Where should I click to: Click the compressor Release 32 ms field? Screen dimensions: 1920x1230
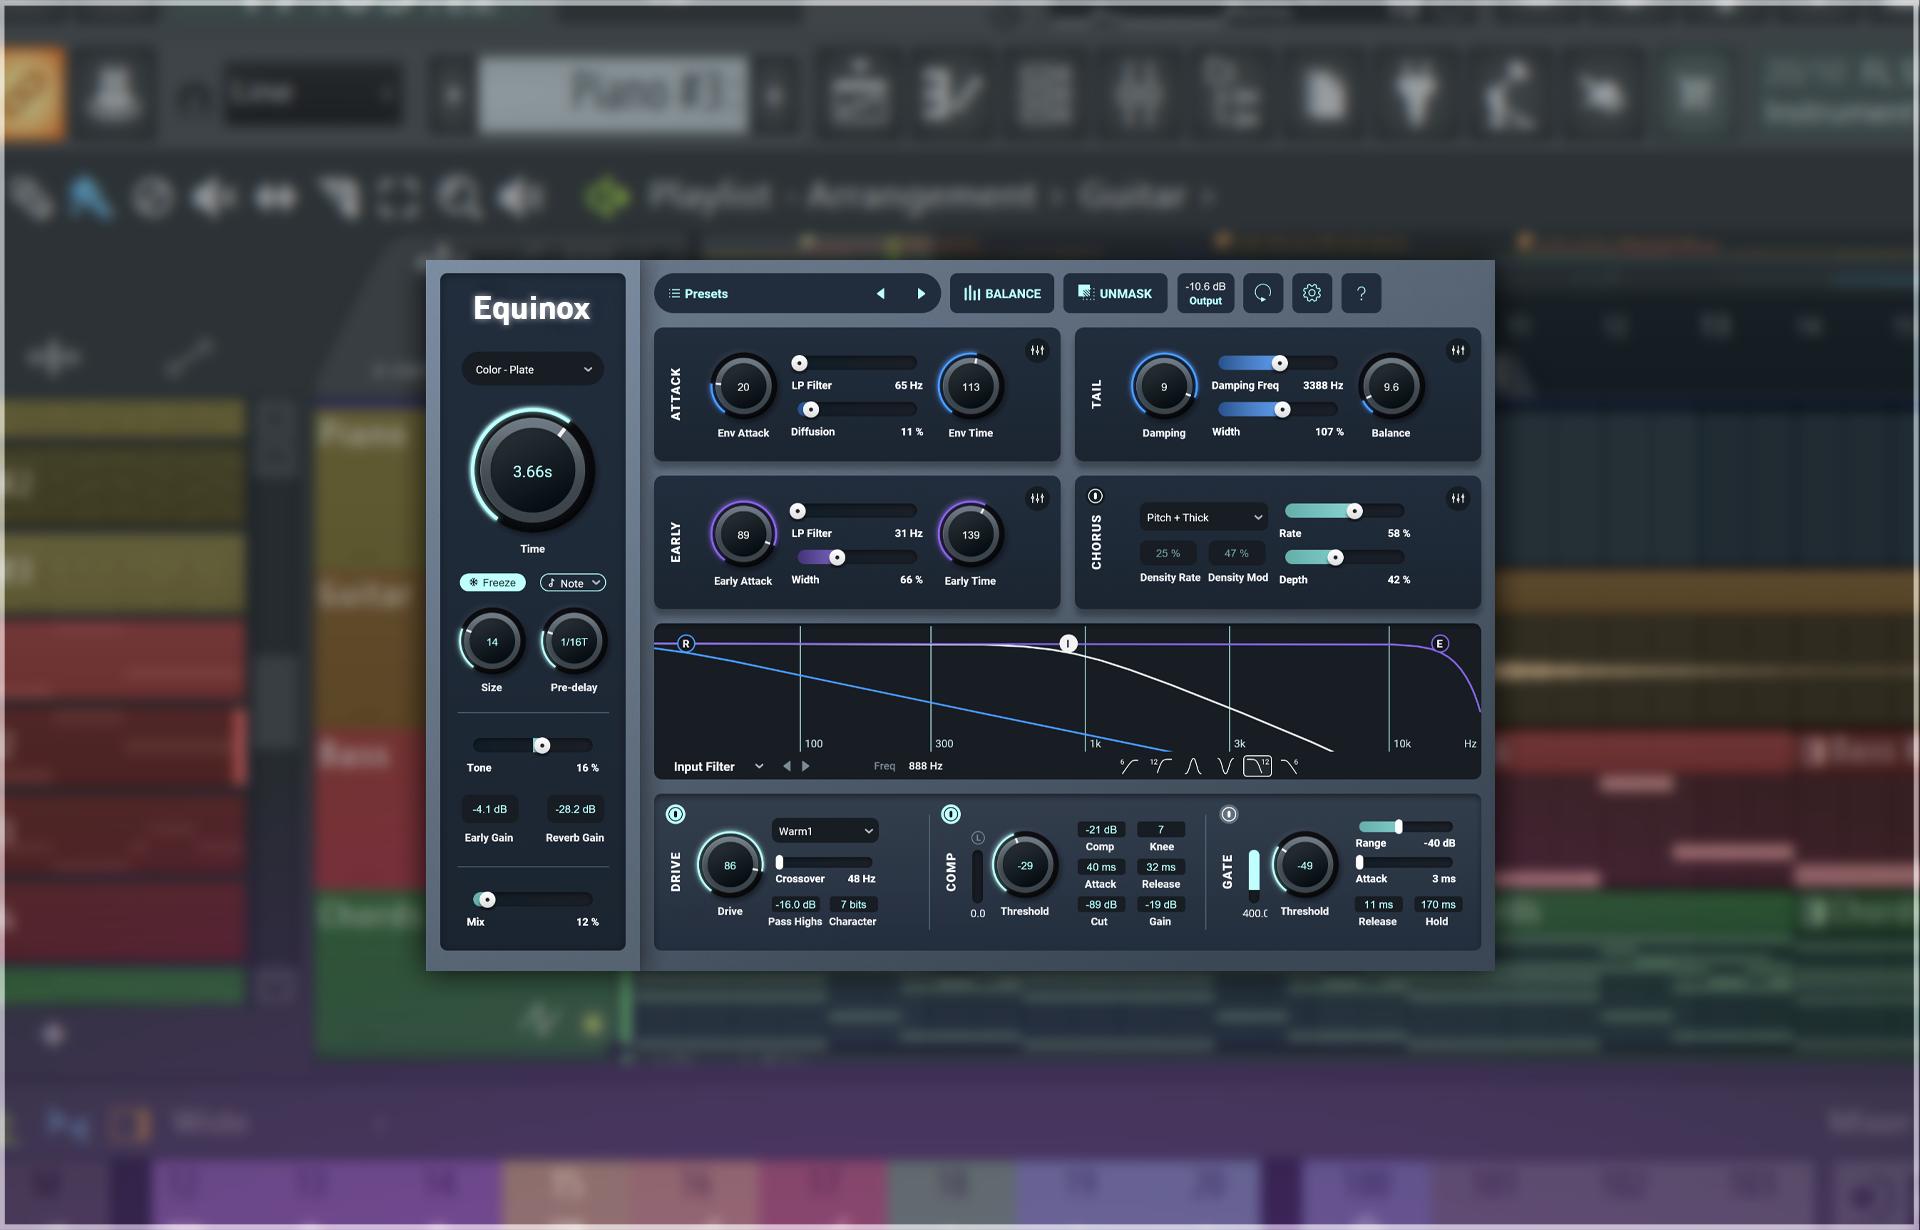1161,867
